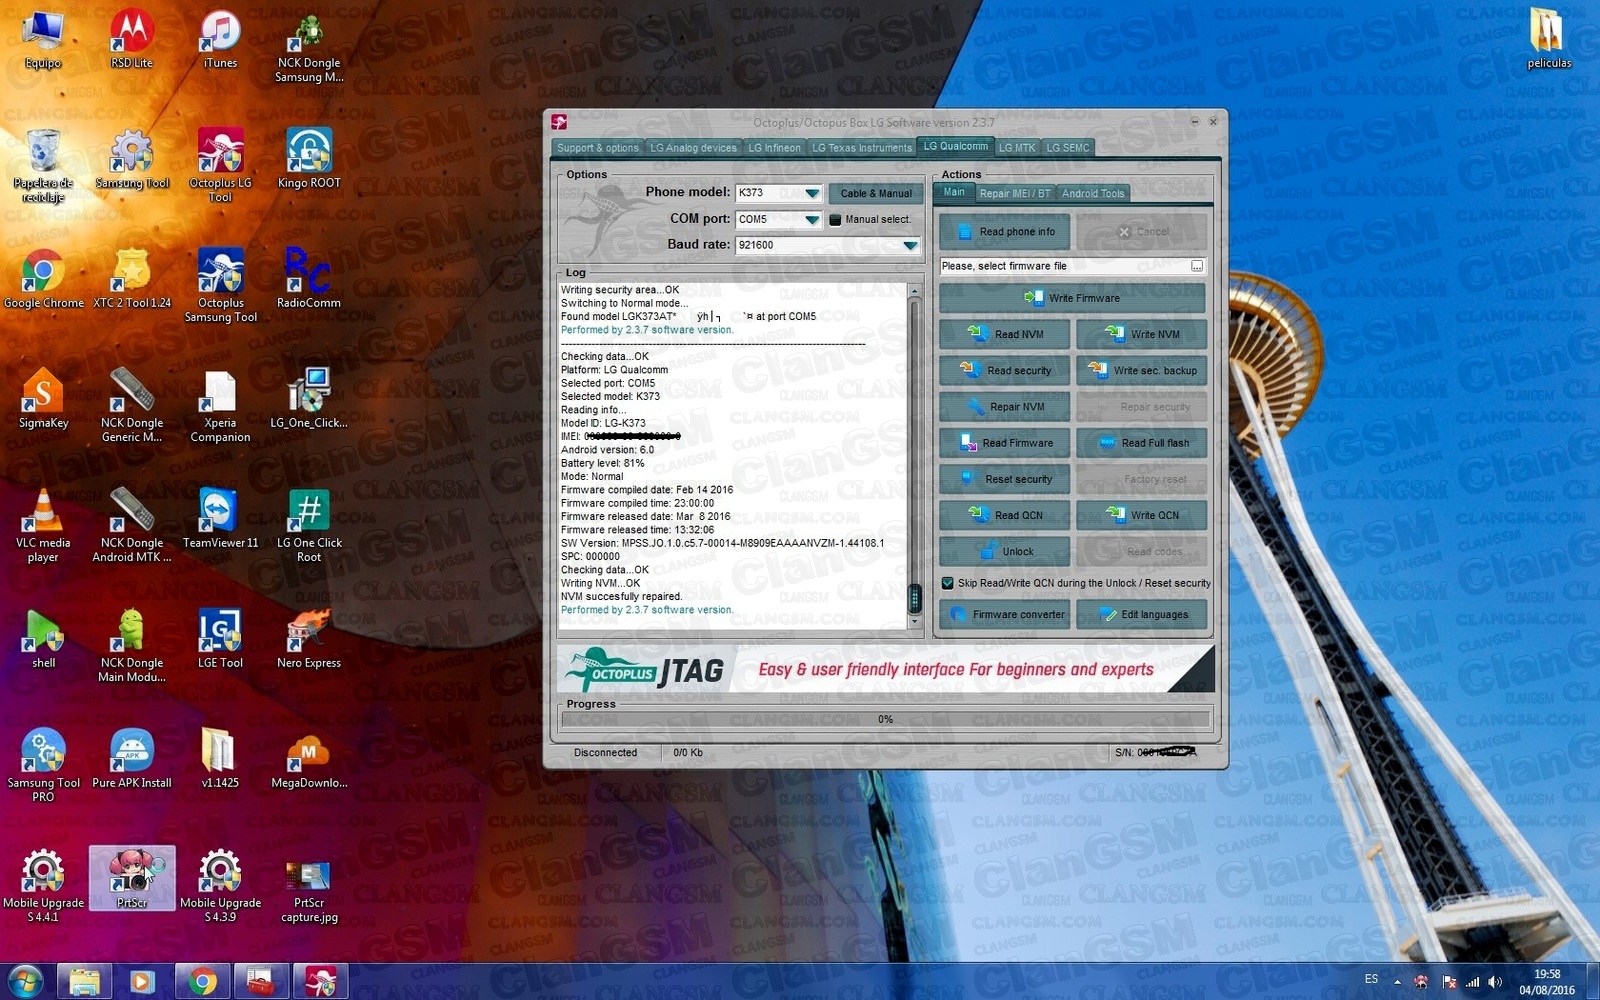This screenshot has width=1600, height=1000.
Task: Click the Write NVM button
Action: [1141, 334]
